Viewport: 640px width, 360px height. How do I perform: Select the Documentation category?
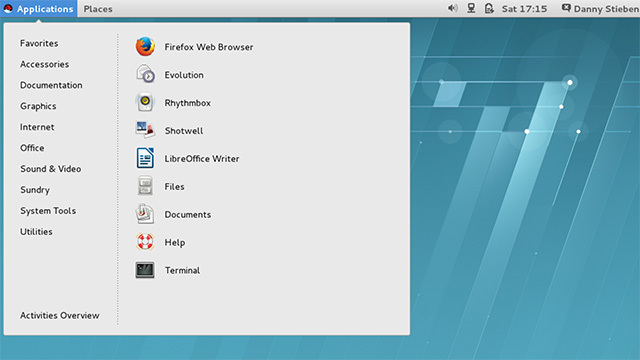51,85
